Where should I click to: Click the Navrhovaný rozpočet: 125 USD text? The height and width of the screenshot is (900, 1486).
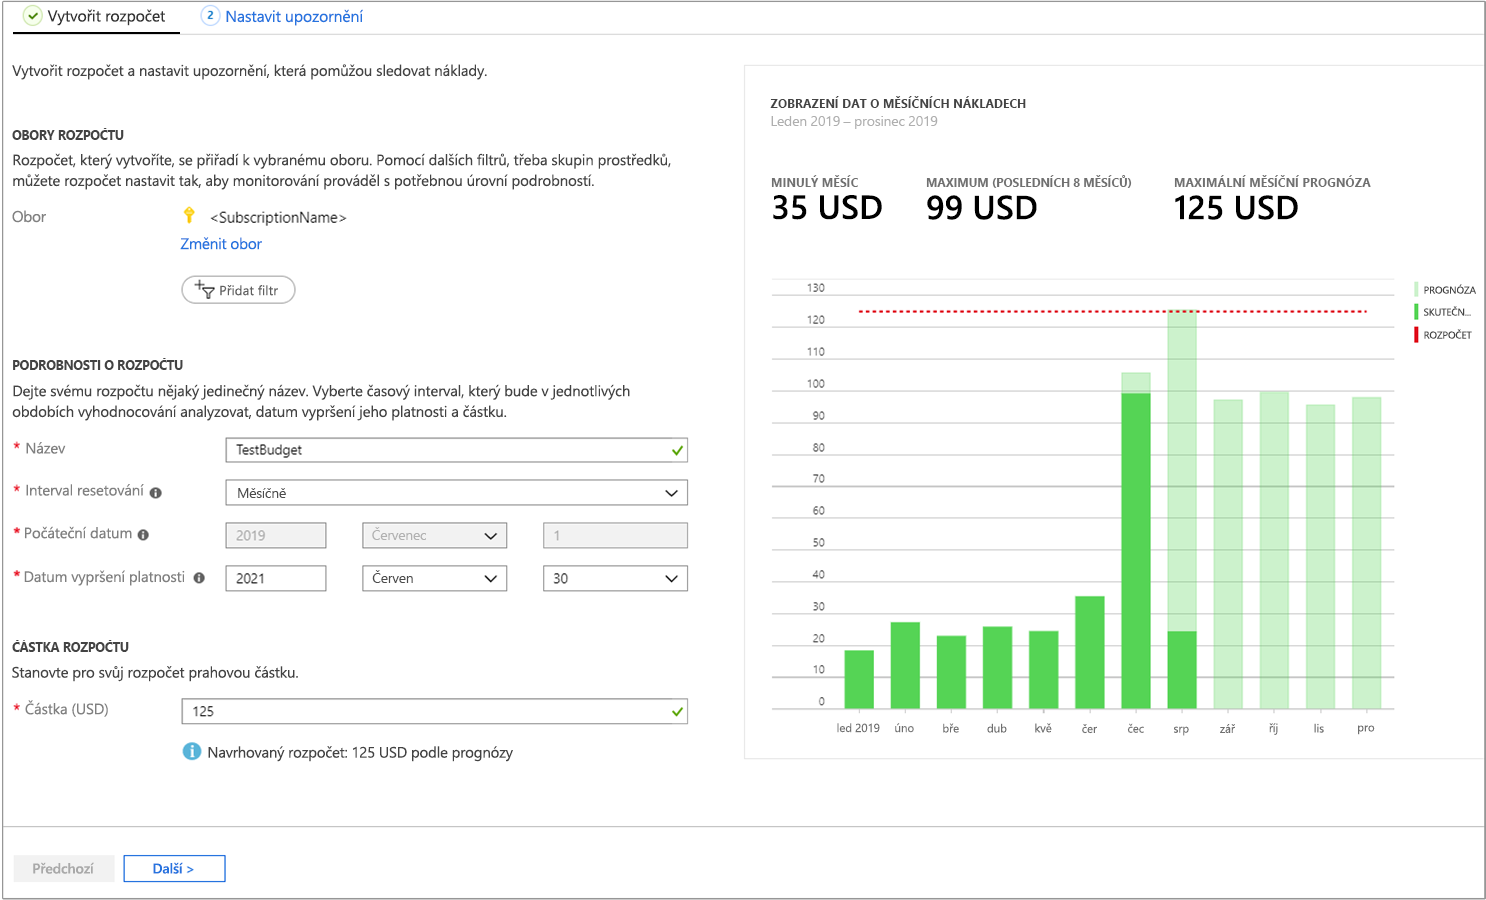pyautogui.click(x=360, y=752)
